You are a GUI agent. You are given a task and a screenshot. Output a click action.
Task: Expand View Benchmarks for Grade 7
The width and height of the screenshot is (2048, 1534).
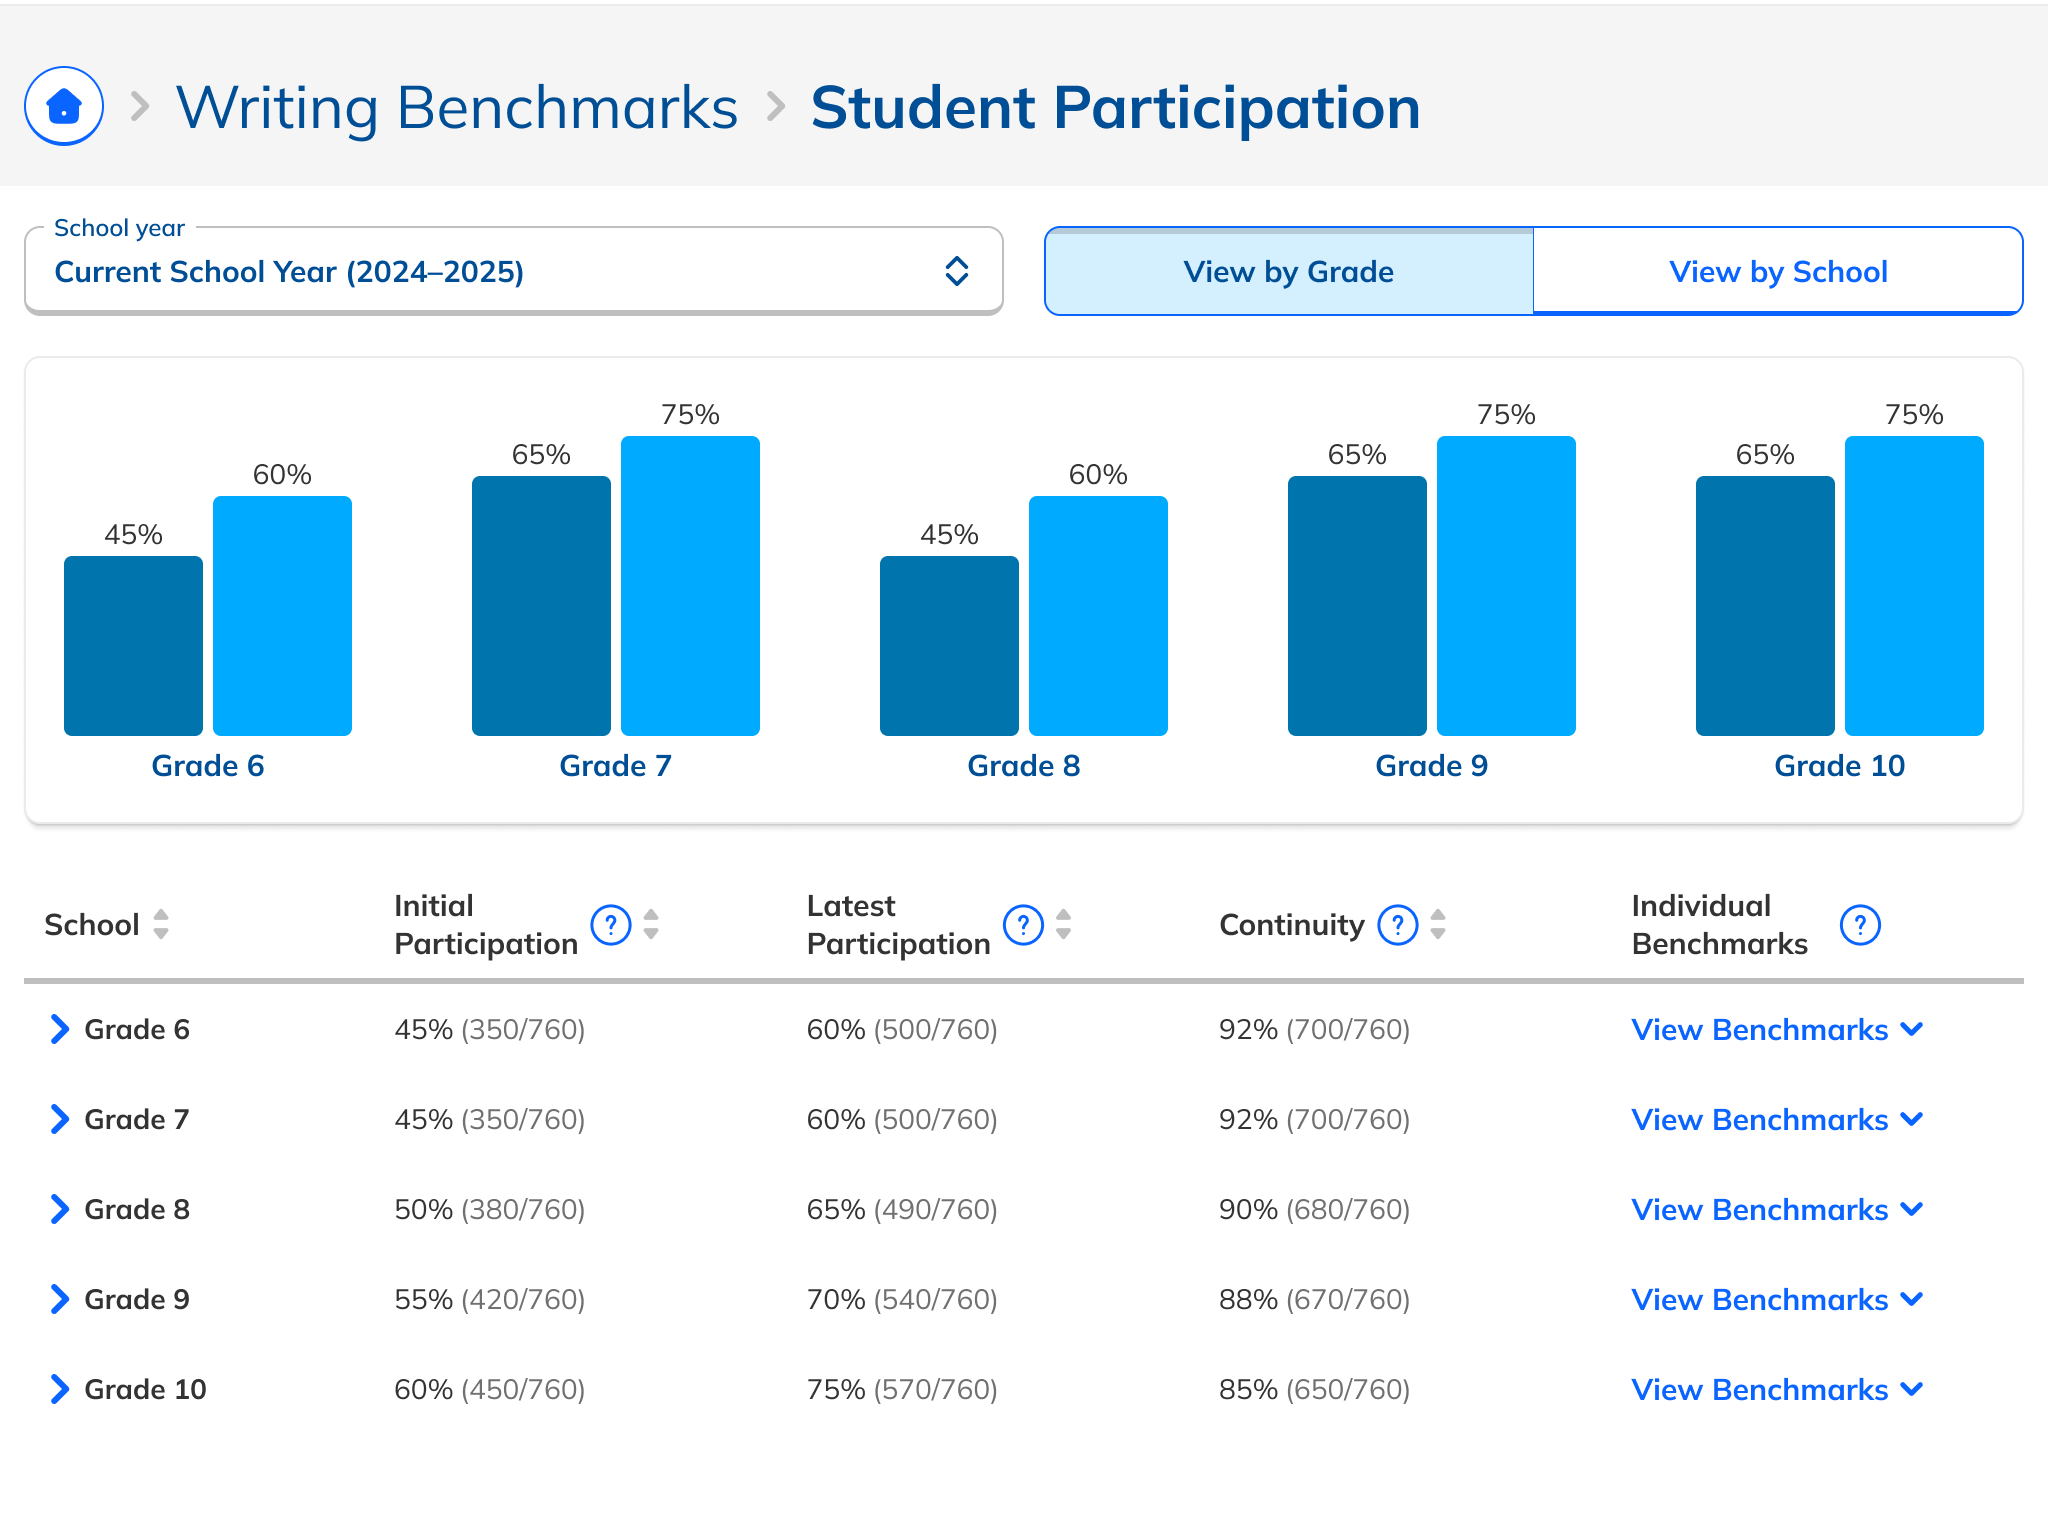click(1777, 1120)
